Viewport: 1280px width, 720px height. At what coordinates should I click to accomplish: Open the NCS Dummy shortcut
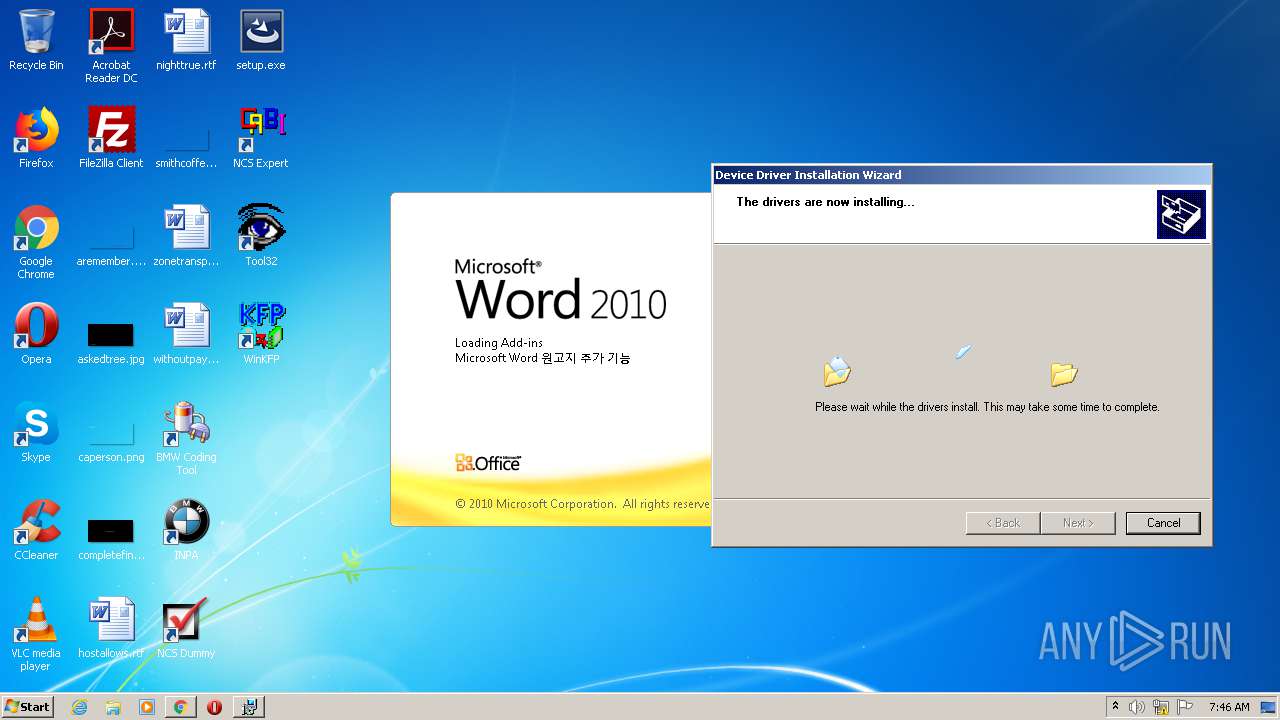(x=186, y=628)
